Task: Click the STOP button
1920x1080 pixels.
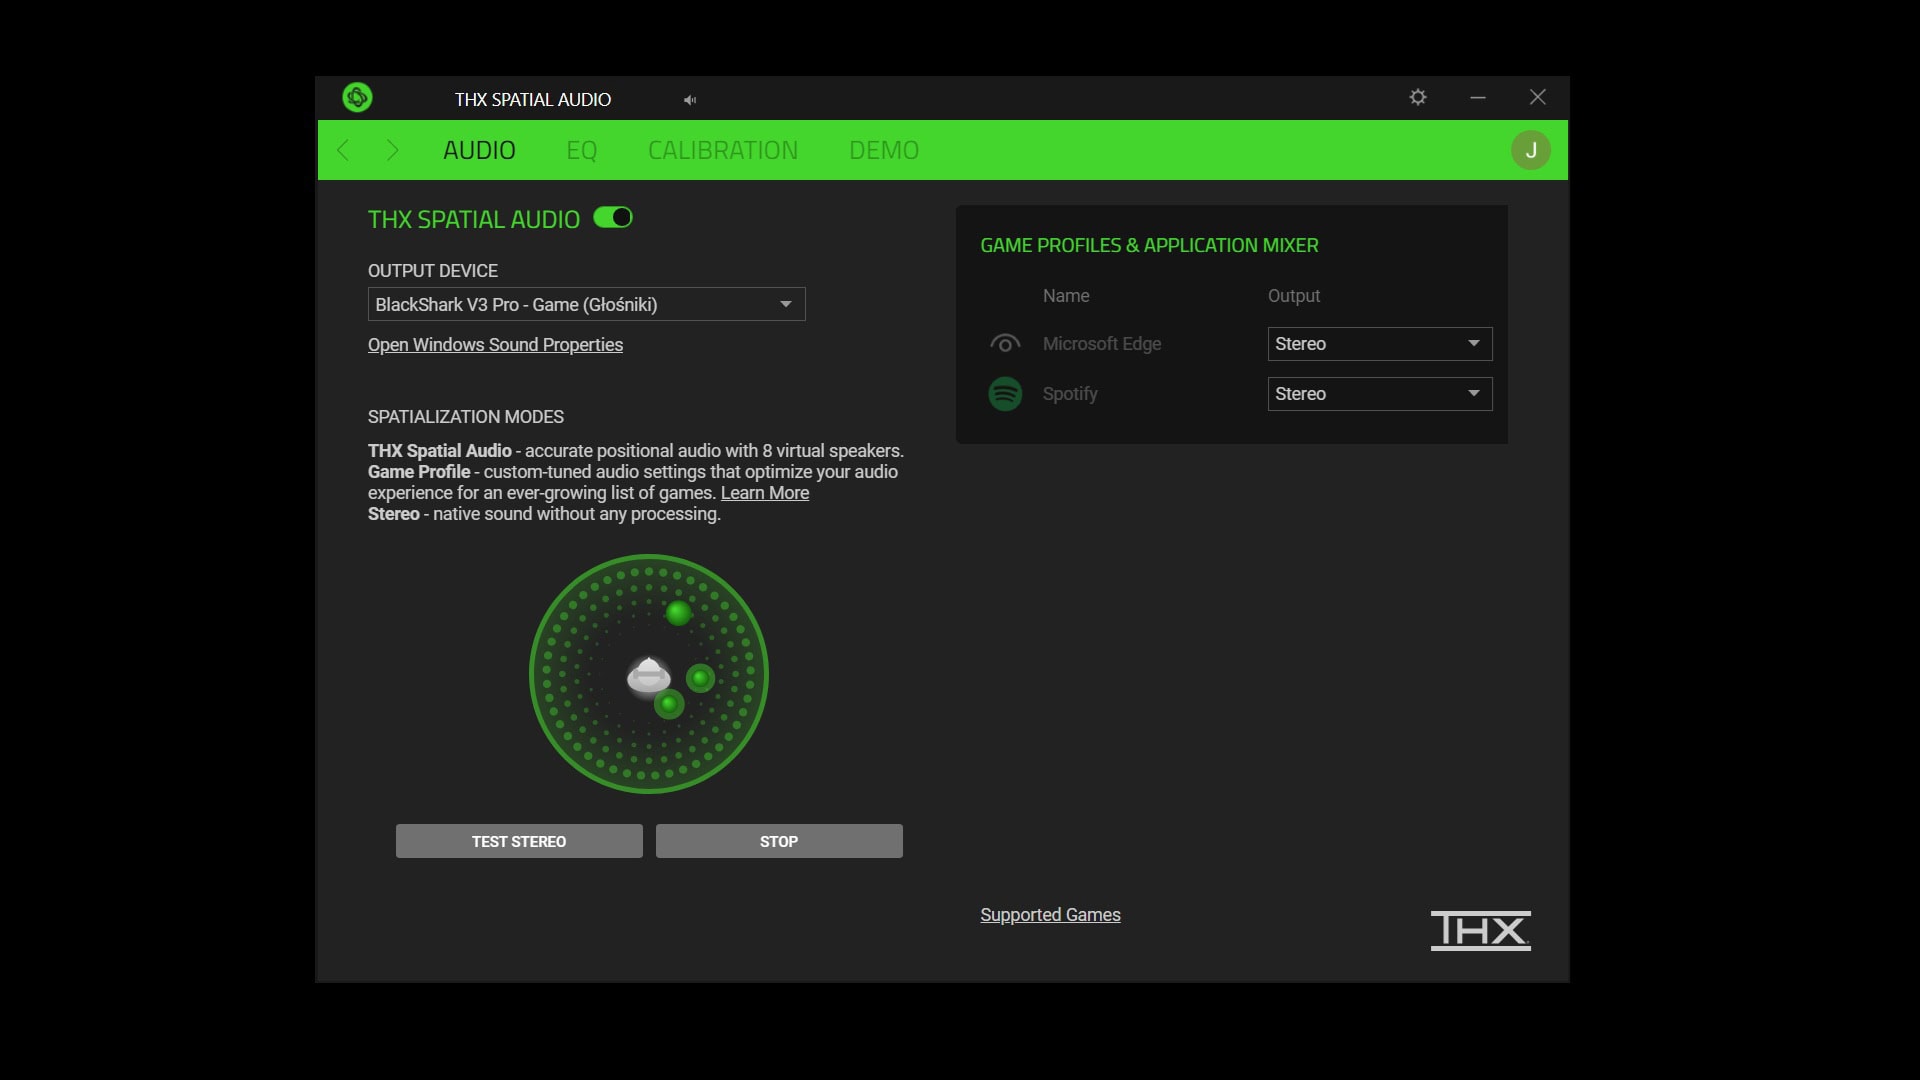Action: coord(779,841)
